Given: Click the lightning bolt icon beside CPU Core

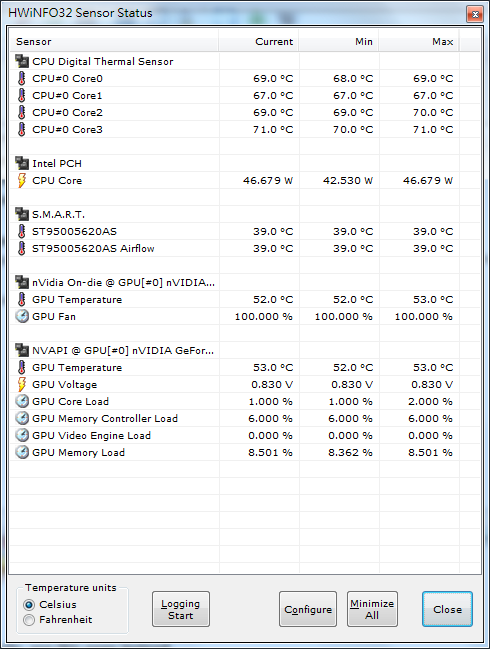Looking at the screenshot, I should [x=22, y=180].
